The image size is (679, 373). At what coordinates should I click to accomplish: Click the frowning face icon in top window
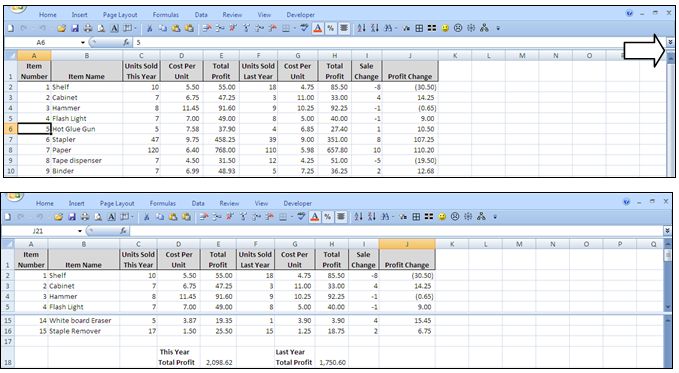pyautogui.click(x=458, y=28)
